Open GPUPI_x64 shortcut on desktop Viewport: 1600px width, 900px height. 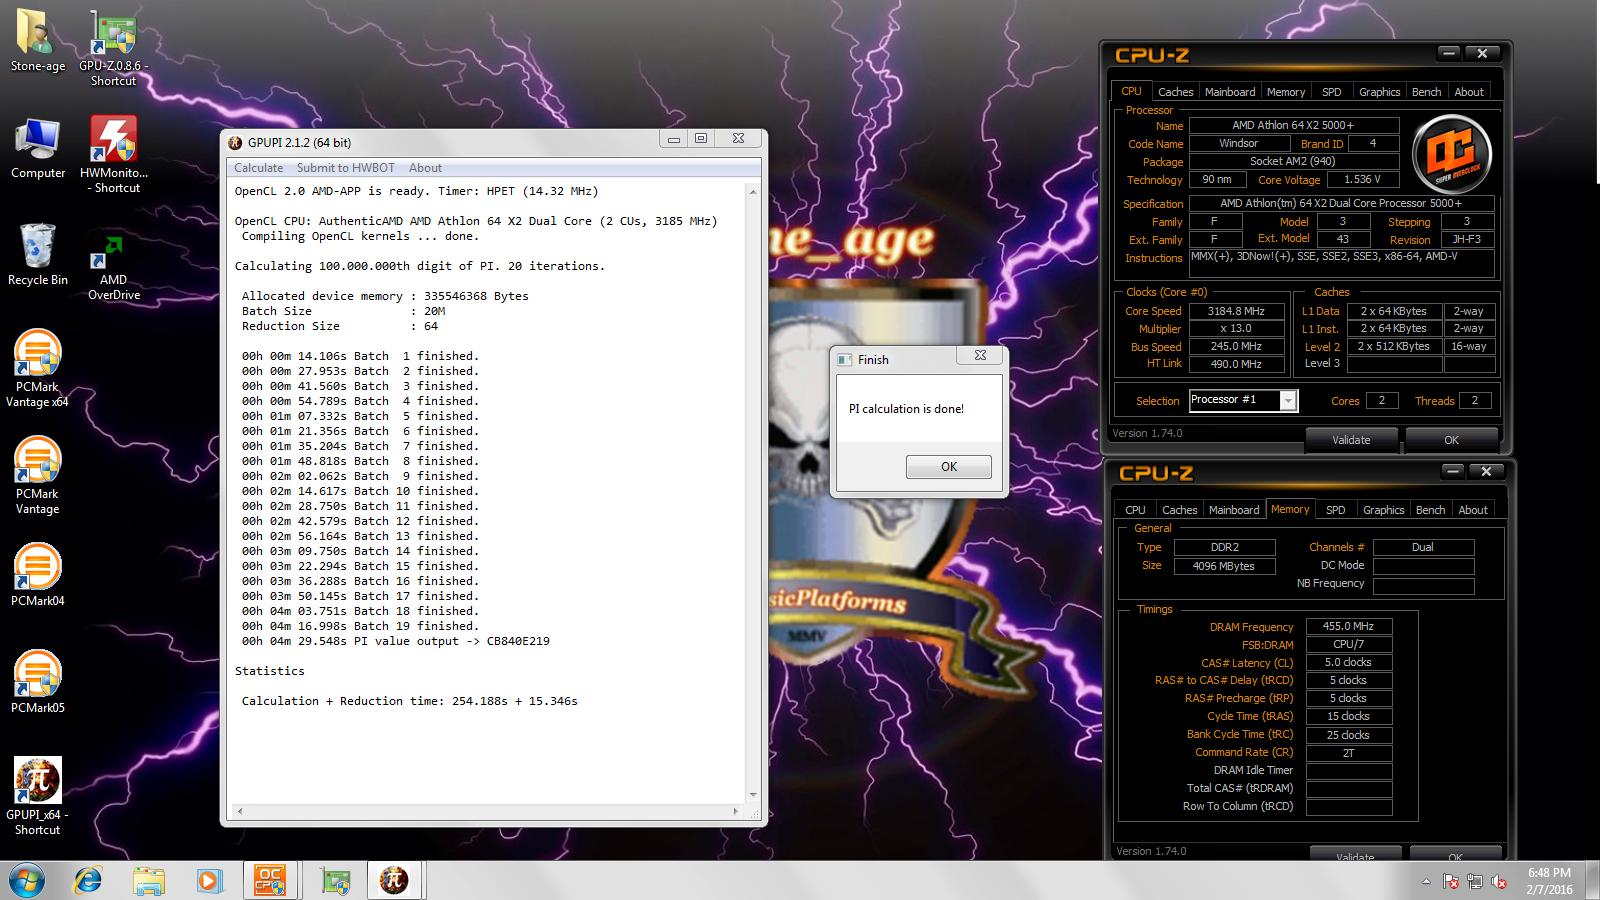[38, 797]
